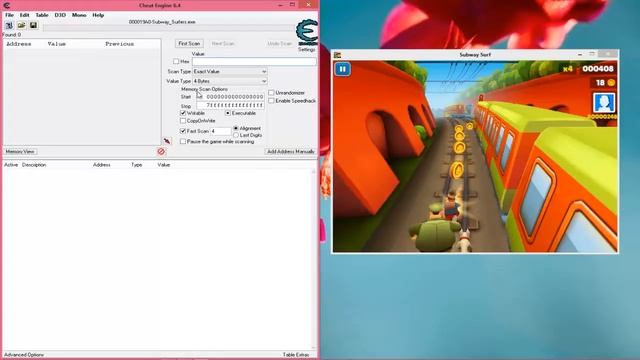Click the open folder toolbar icon

pyautogui.click(x=21, y=25)
